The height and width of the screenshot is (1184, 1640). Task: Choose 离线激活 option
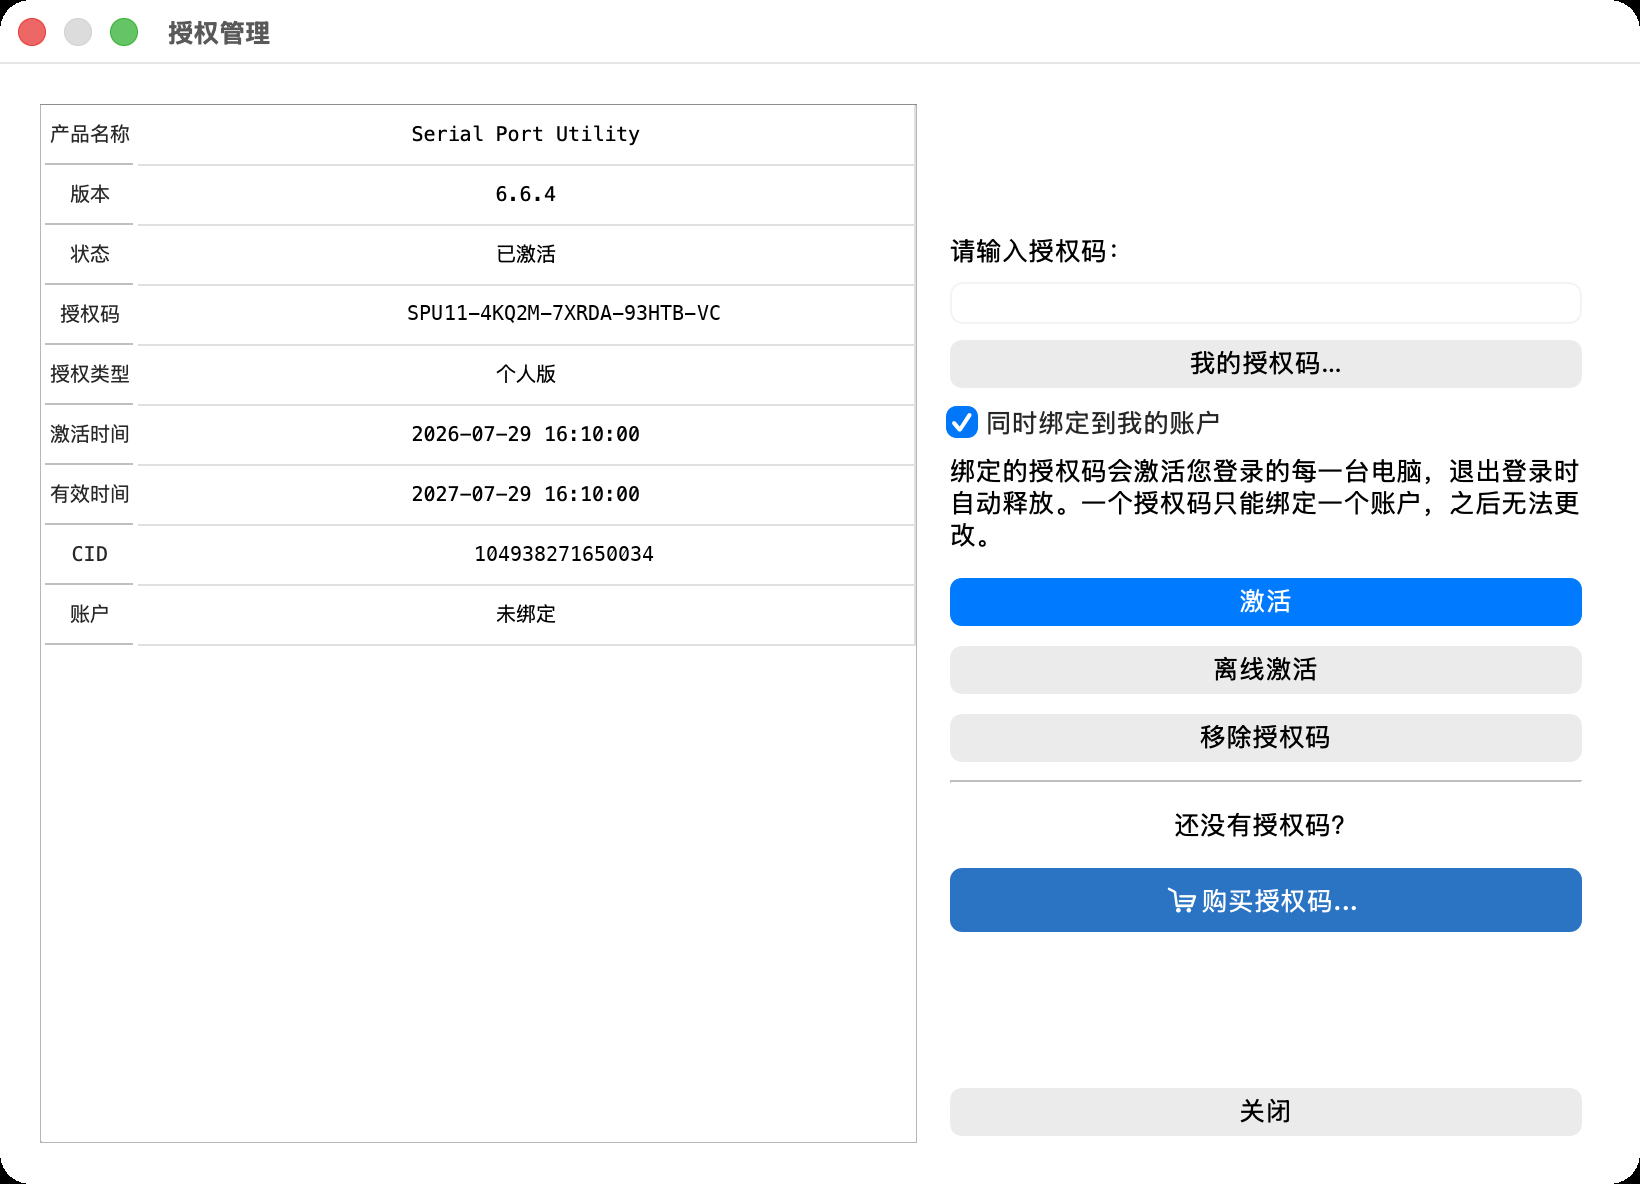tap(1265, 670)
